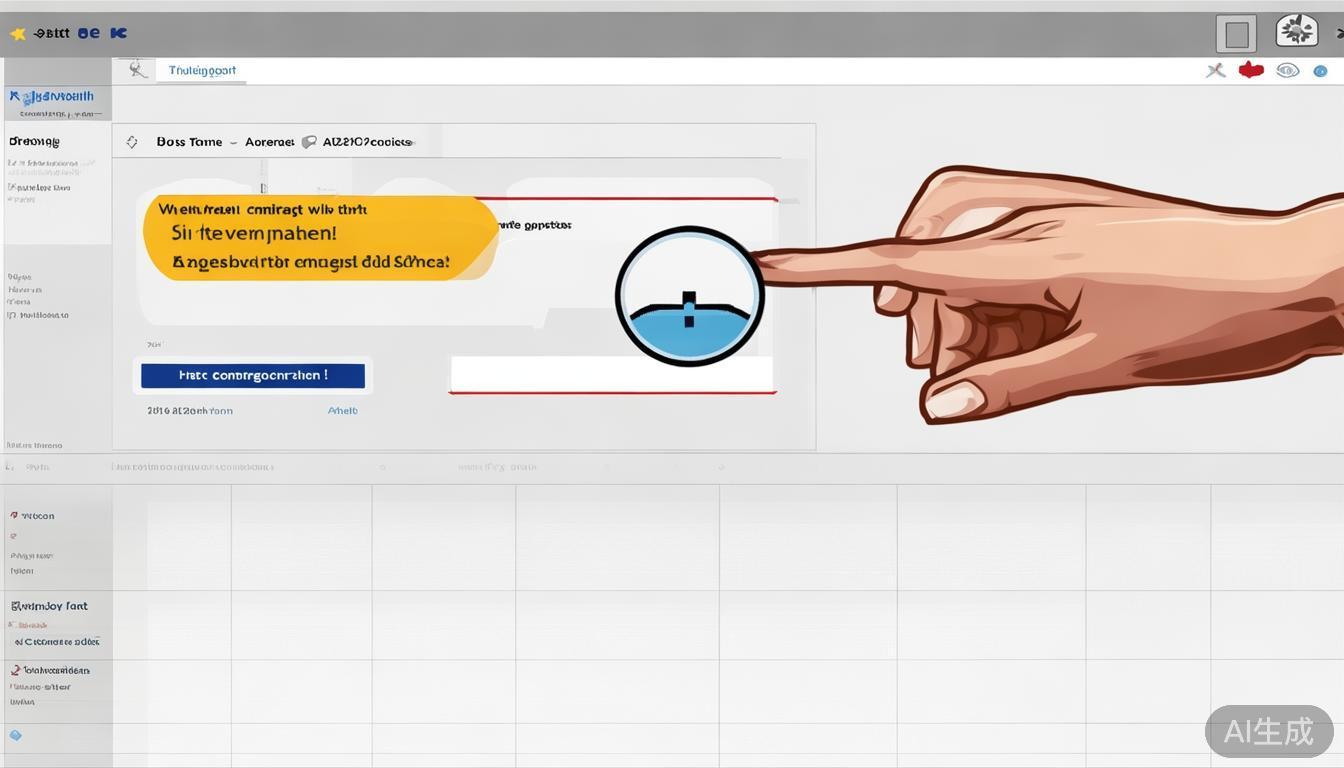Click the crossed tools icon in toolbar
Image resolution: width=1344 pixels, height=768 pixels.
(1215, 70)
